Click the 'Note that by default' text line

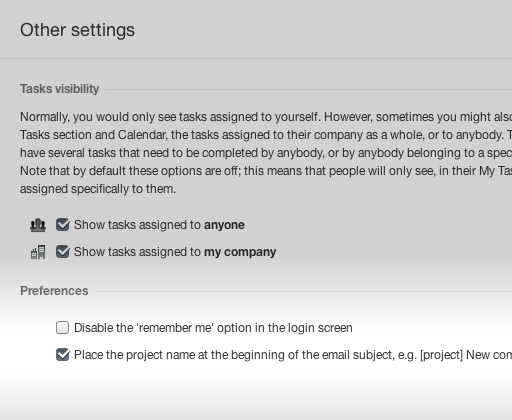tap(266, 171)
